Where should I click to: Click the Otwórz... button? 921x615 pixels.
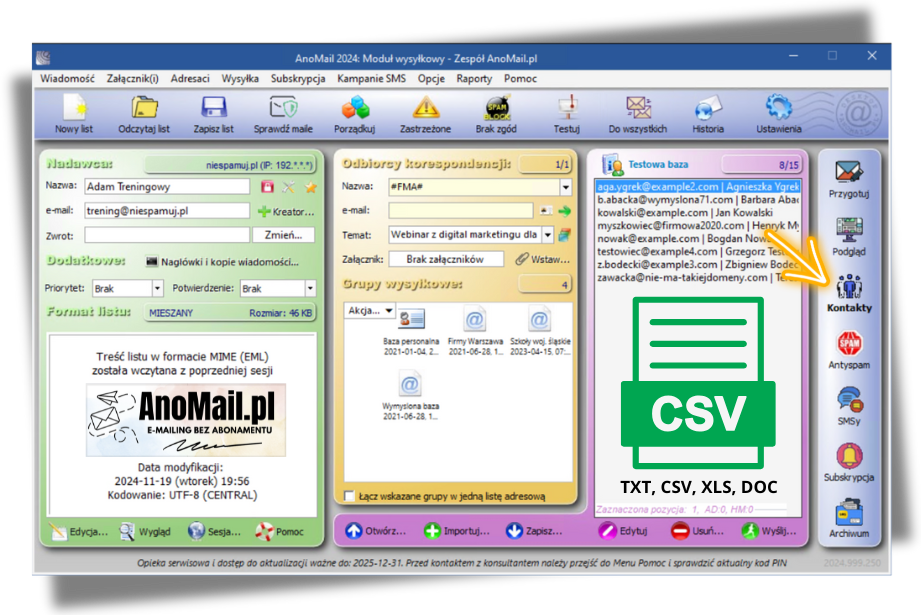click(375, 531)
